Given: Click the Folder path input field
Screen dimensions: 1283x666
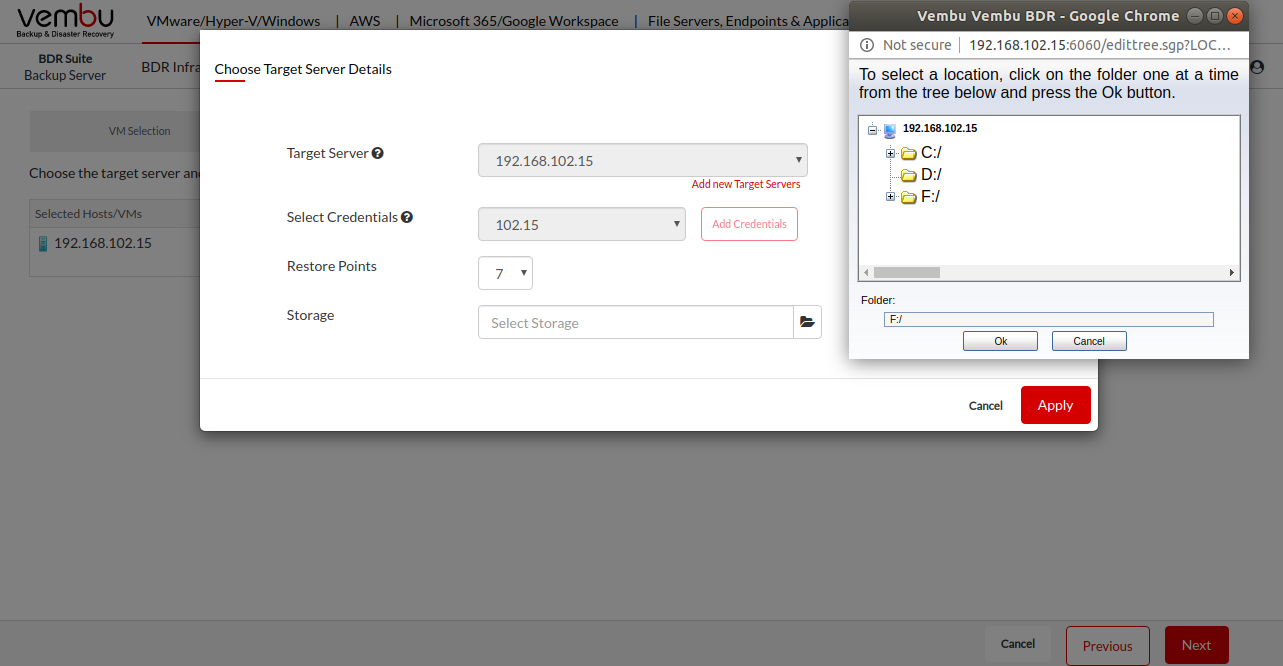Looking at the screenshot, I should point(1047,320).
